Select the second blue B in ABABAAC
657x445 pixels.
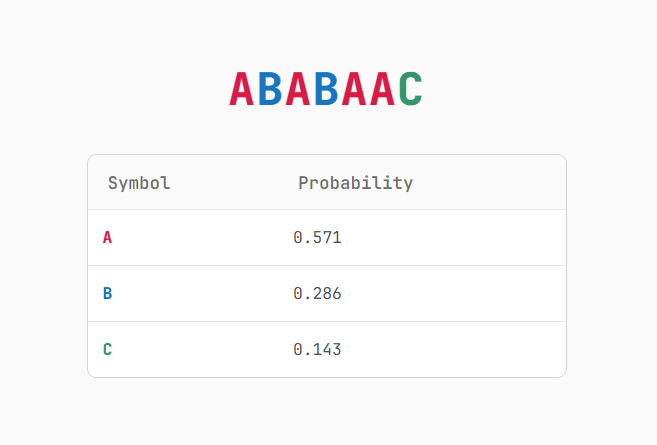tap(326, 89)
